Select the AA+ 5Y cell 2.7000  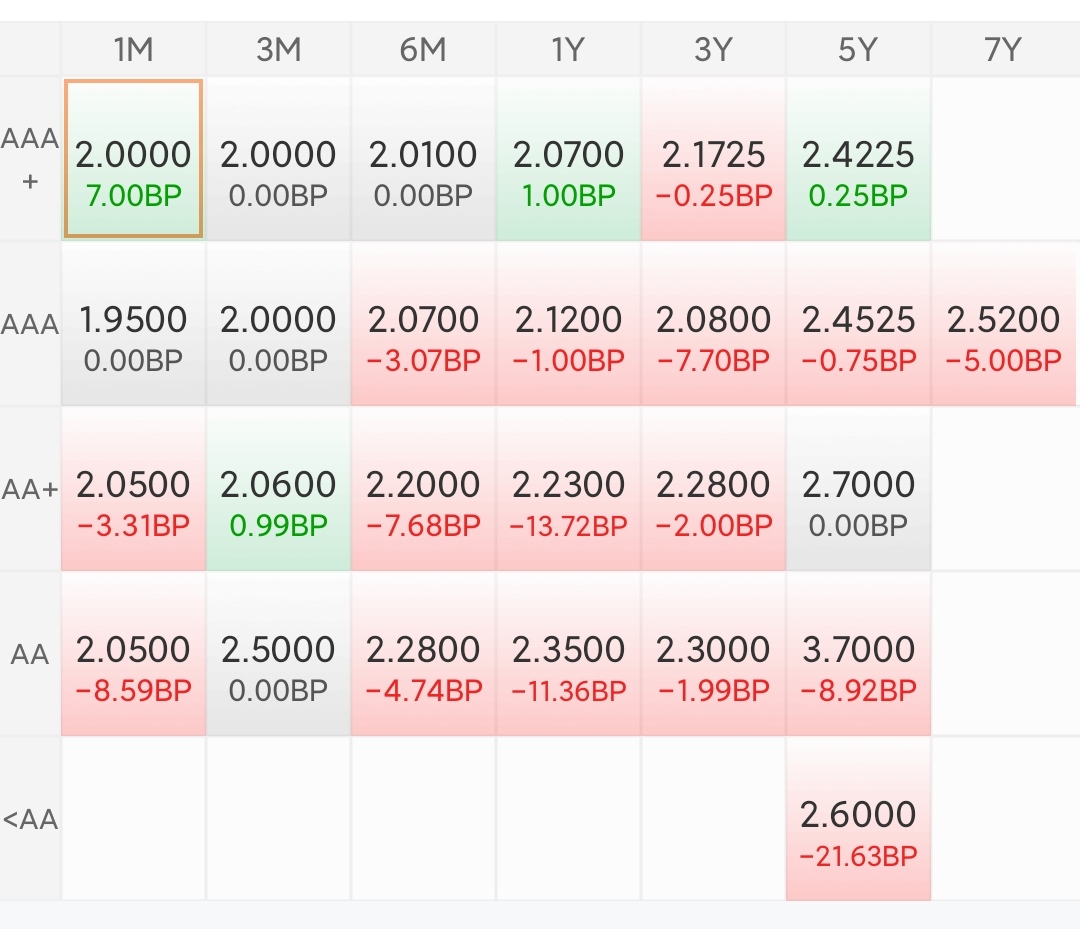858,489
